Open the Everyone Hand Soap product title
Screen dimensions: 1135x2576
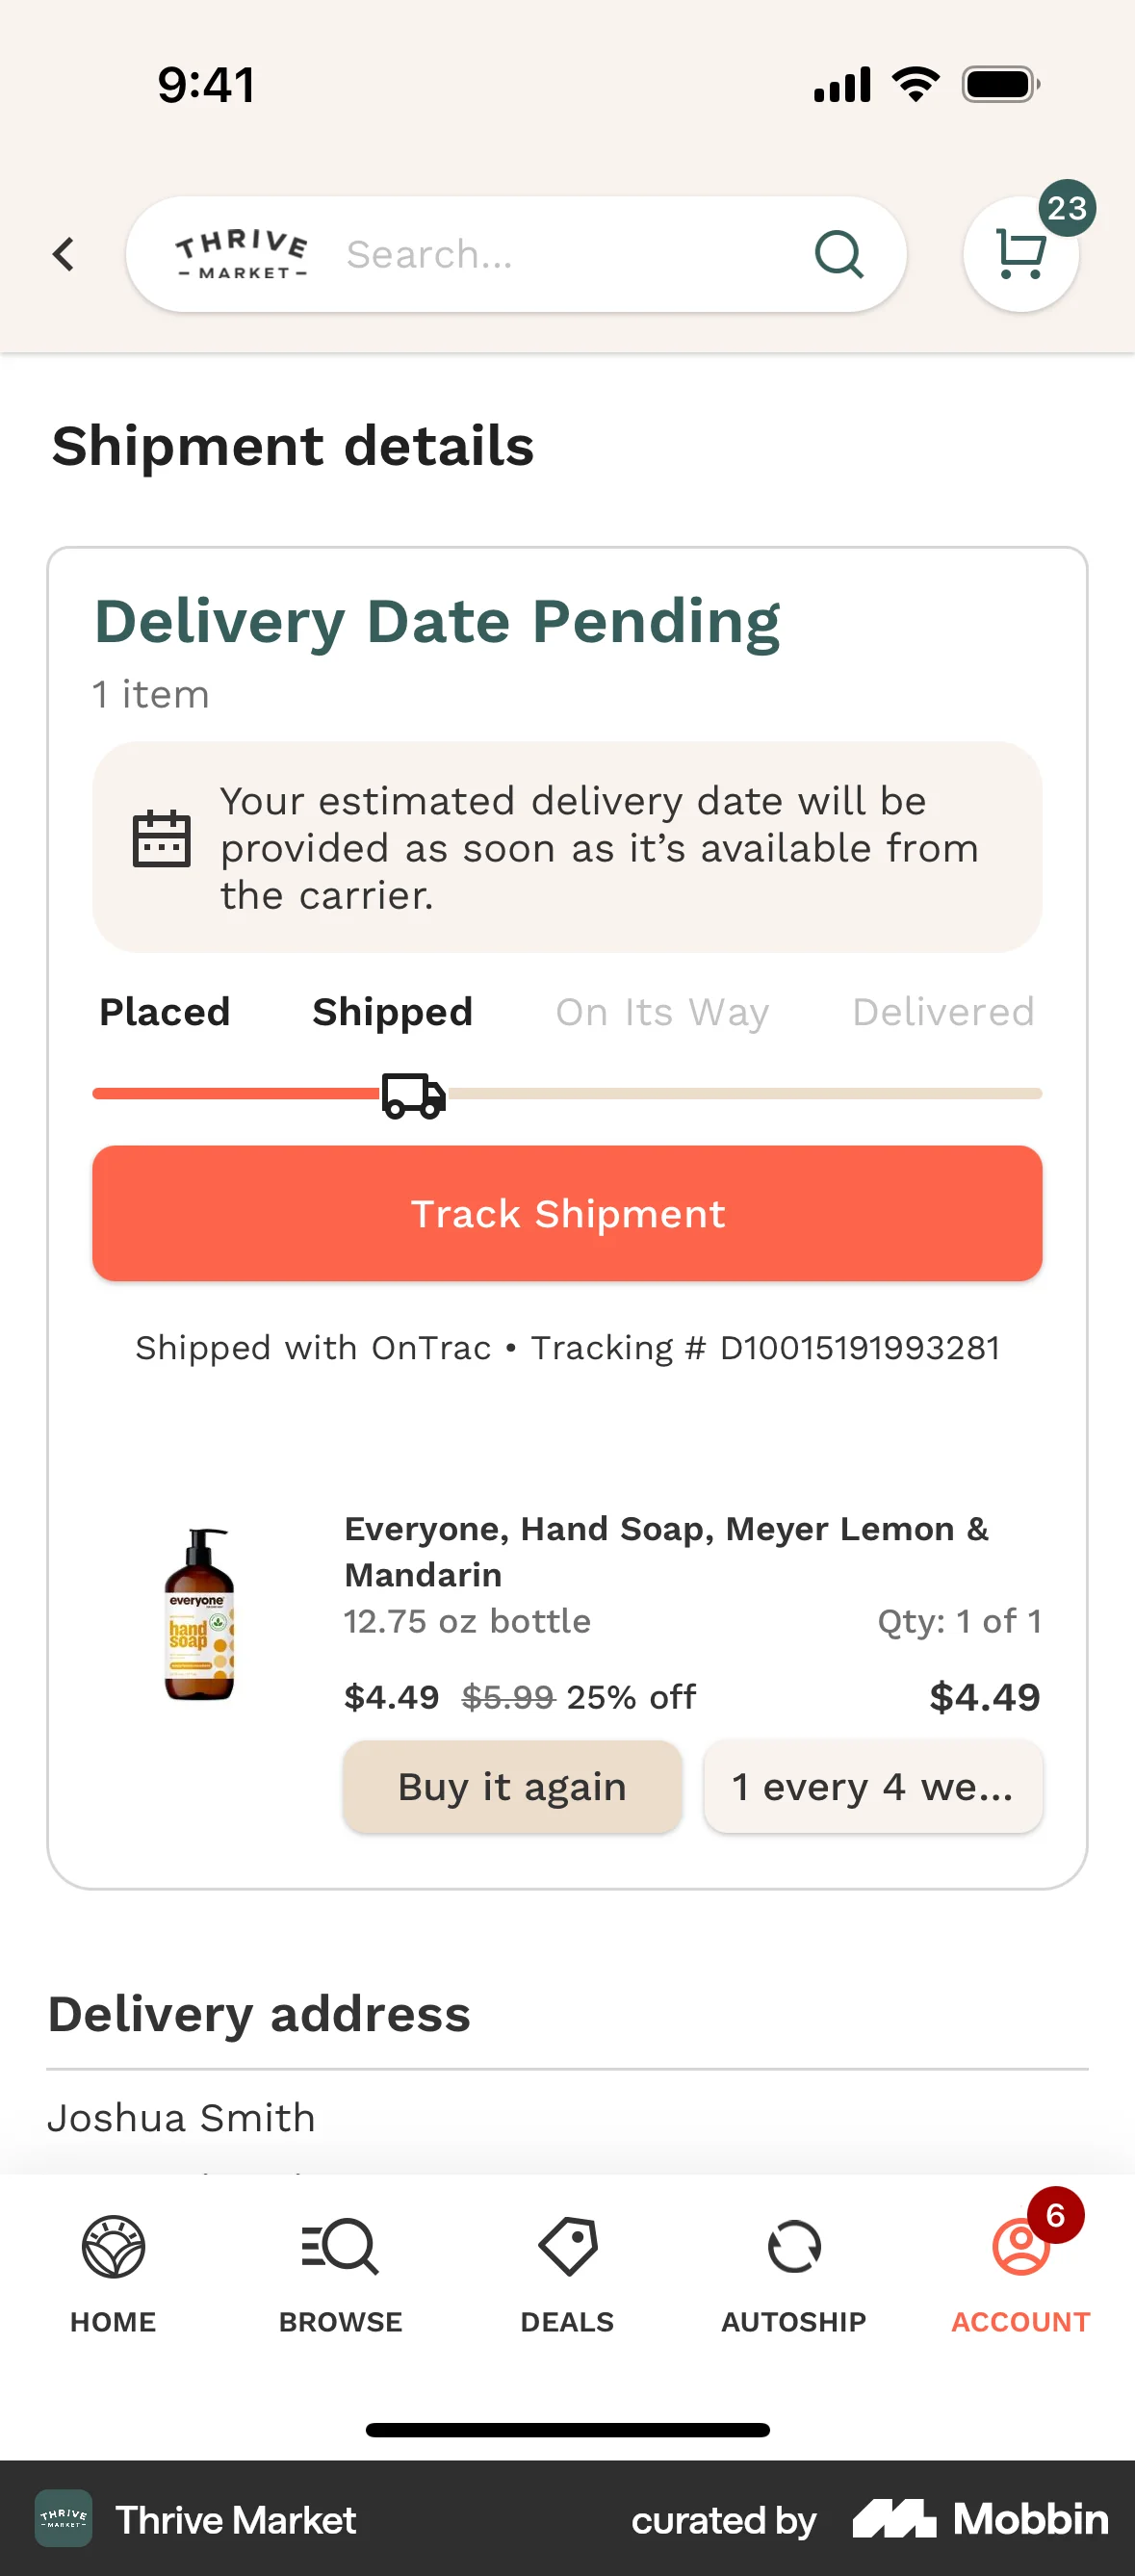666,1551
